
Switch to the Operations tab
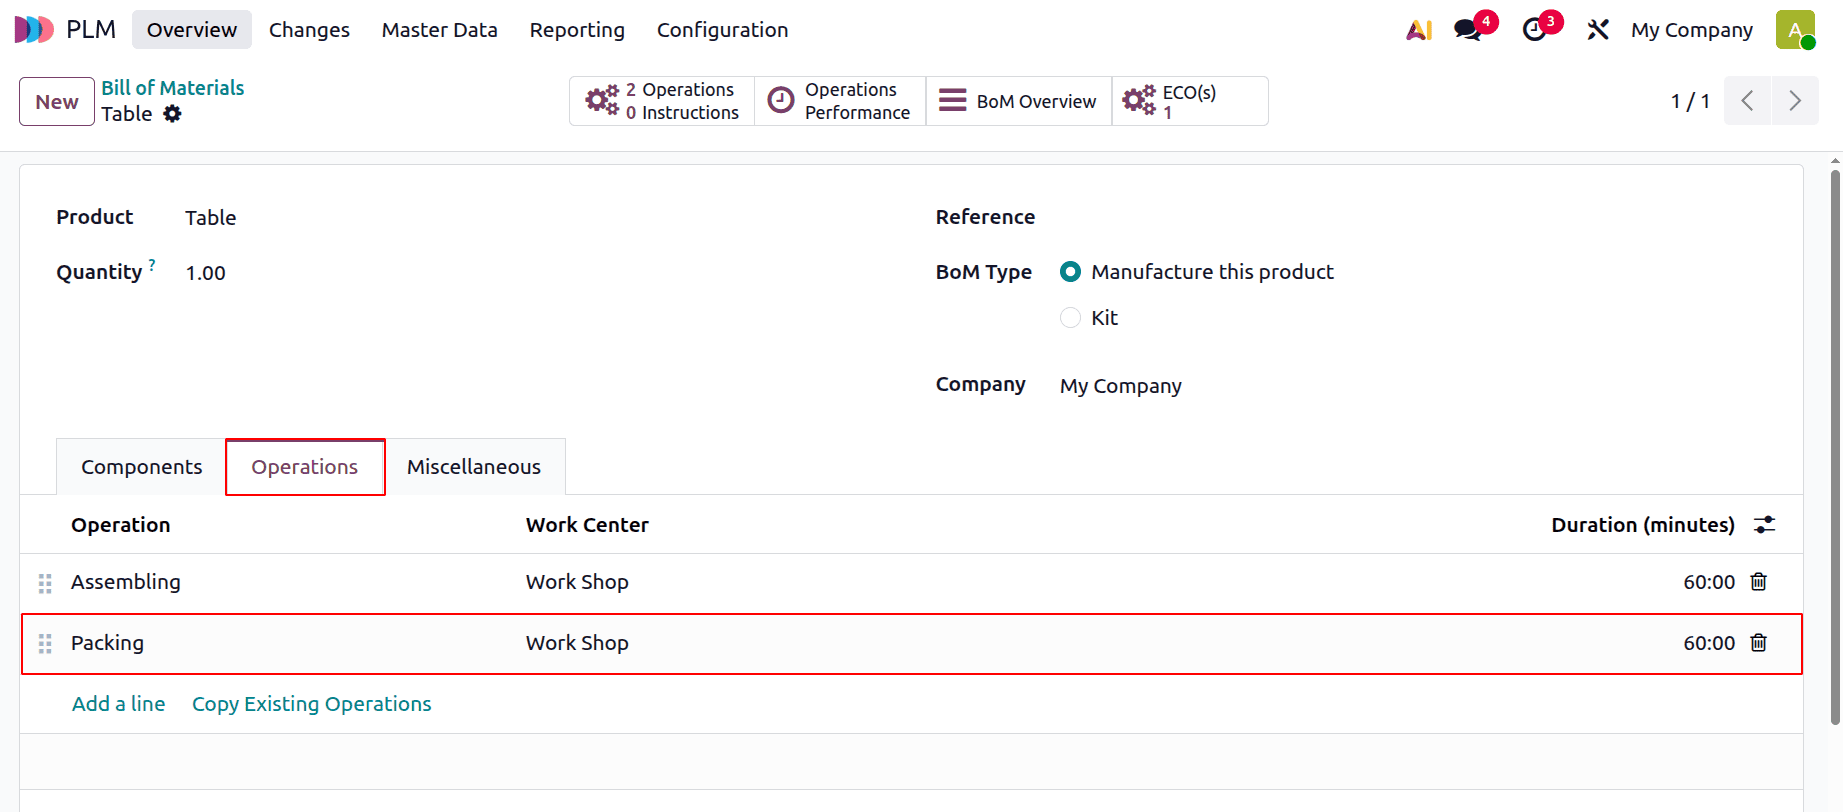coord(305,467)
